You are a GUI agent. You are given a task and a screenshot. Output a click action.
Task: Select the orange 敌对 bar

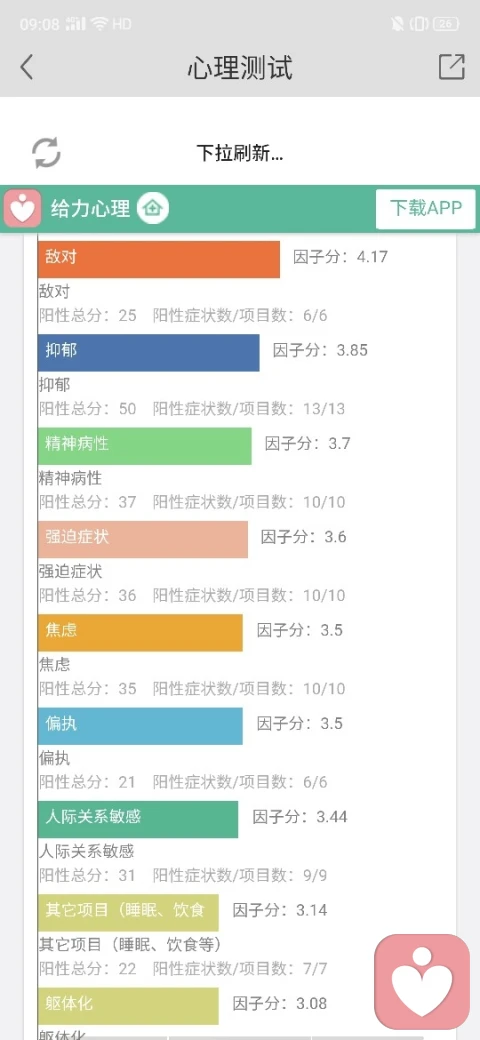[x=159, y=259]
